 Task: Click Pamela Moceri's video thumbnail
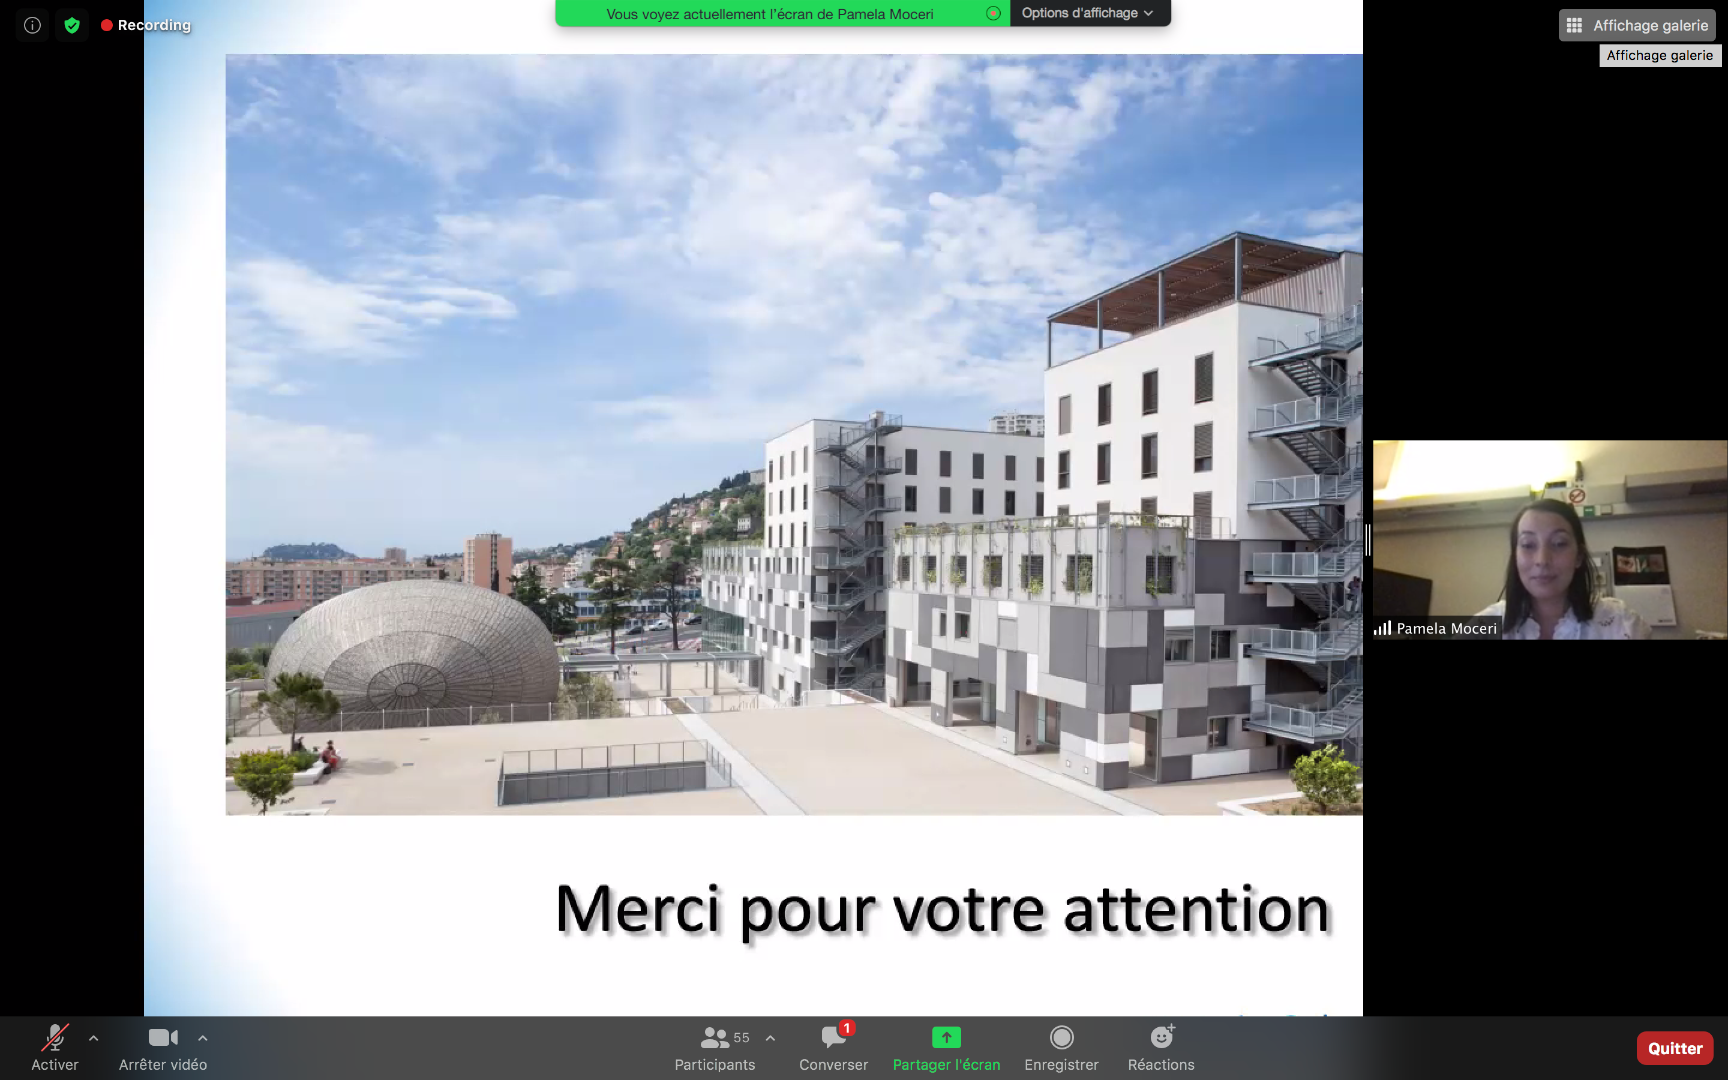point(1549,540)
